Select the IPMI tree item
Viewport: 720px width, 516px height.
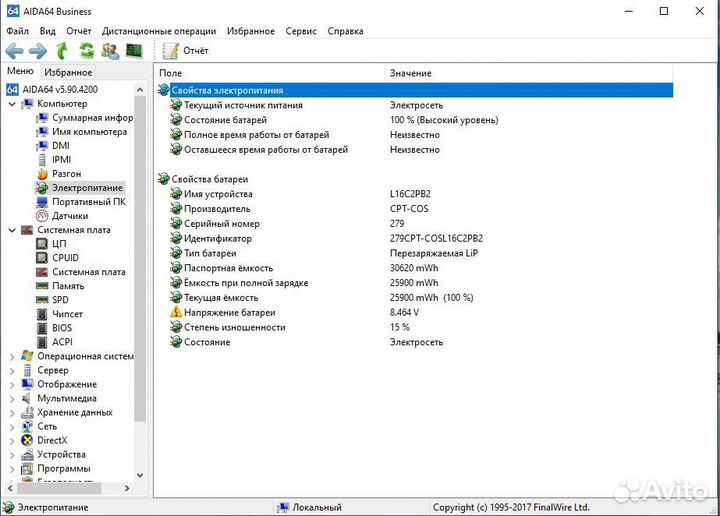click(62, 160)
